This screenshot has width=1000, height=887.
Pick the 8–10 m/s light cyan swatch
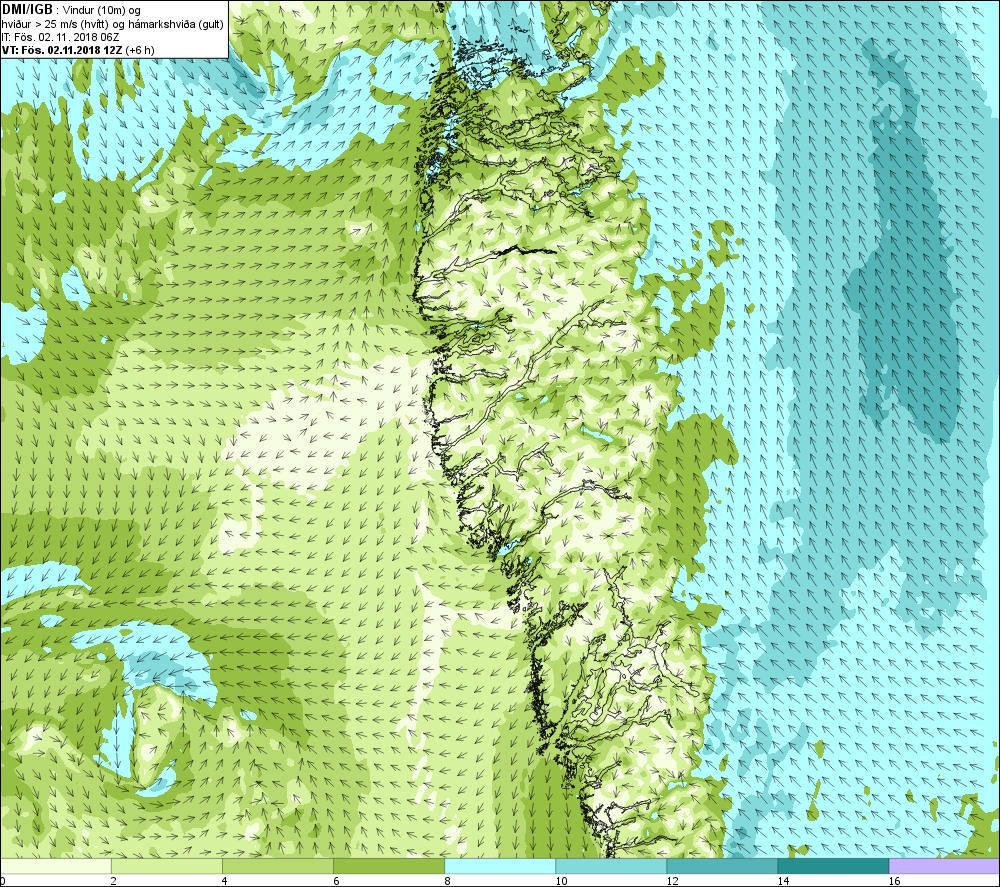point(499,866)
